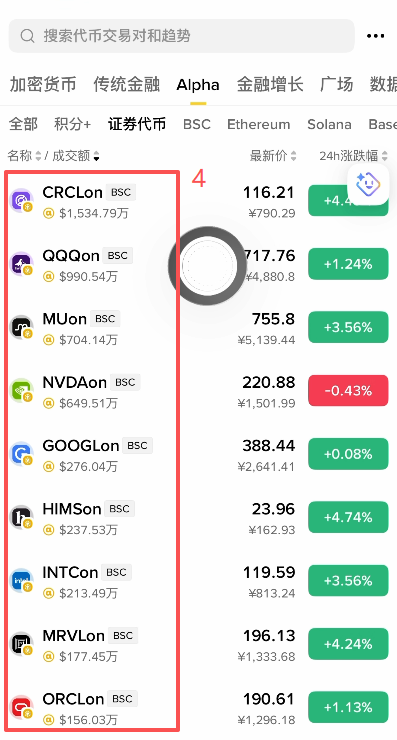Sort by 成交额 volume arrow
The width and height of the screenshot is (397, 740).
[96, 156]
